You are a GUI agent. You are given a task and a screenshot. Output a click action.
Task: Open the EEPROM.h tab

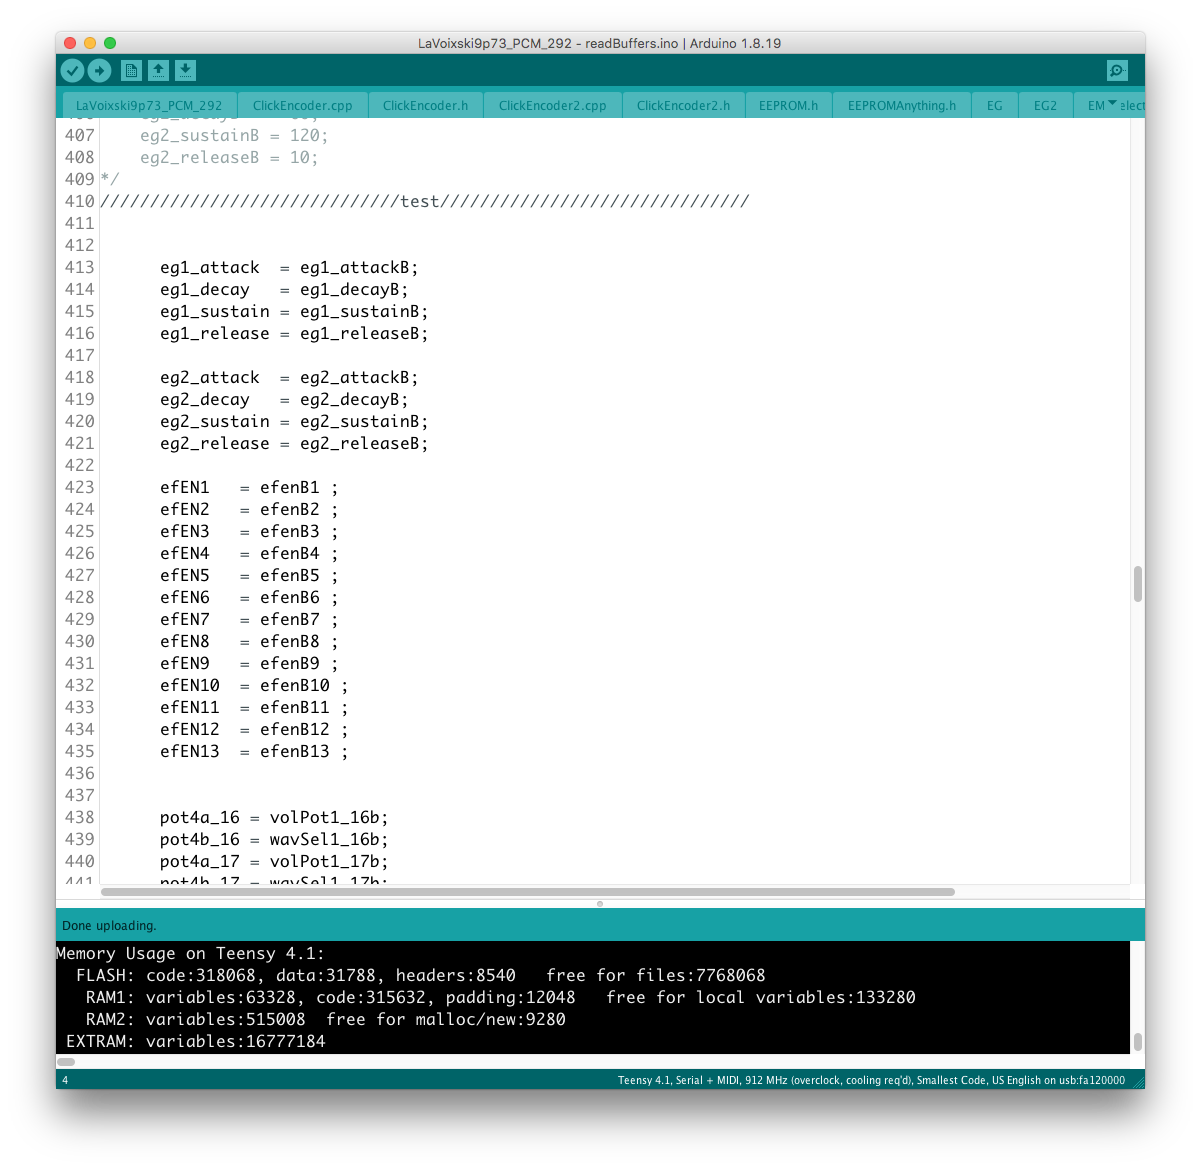point(788,105)
